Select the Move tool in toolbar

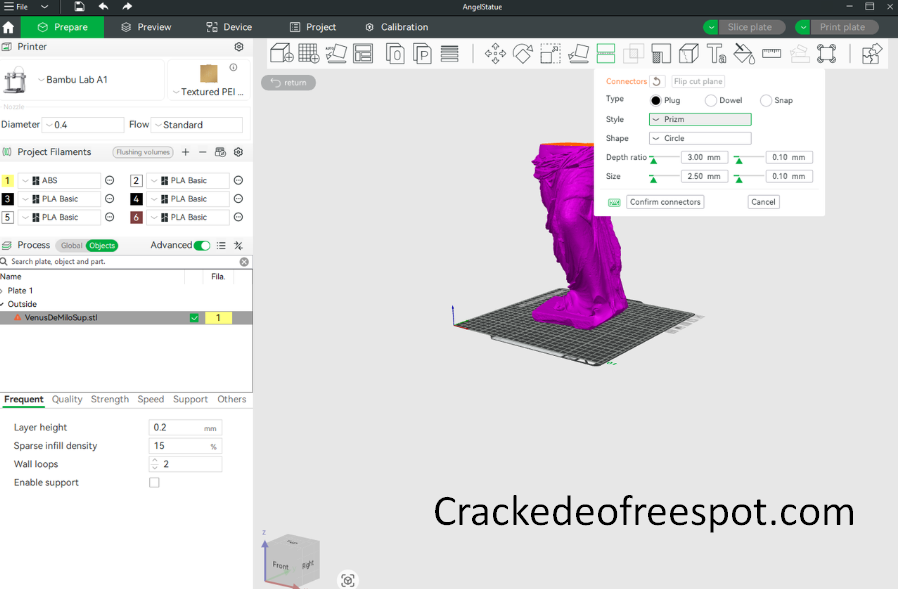[x=495, y=54]
